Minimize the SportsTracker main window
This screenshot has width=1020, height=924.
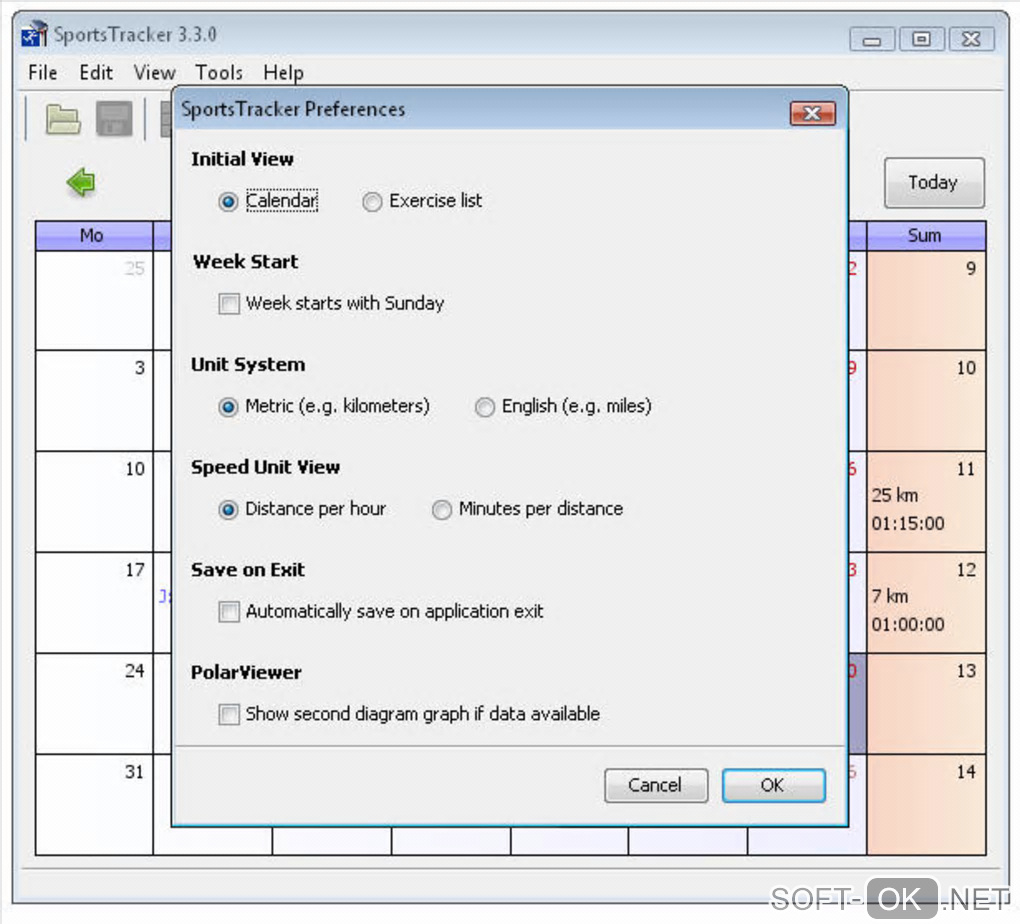point(872,40)
